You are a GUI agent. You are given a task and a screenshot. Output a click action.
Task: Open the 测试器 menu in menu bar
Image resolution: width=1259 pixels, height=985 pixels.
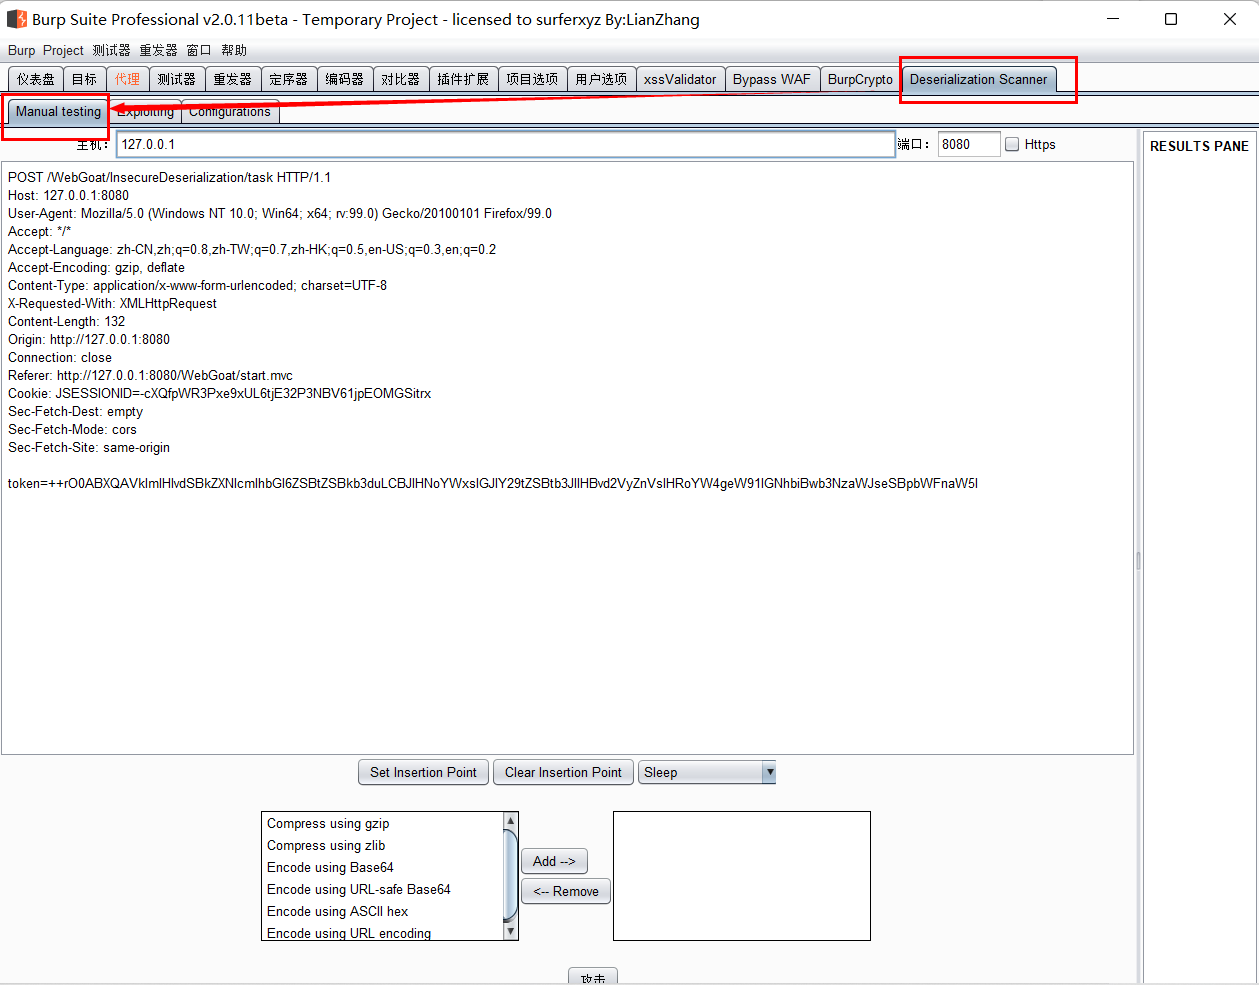(111, 50)
